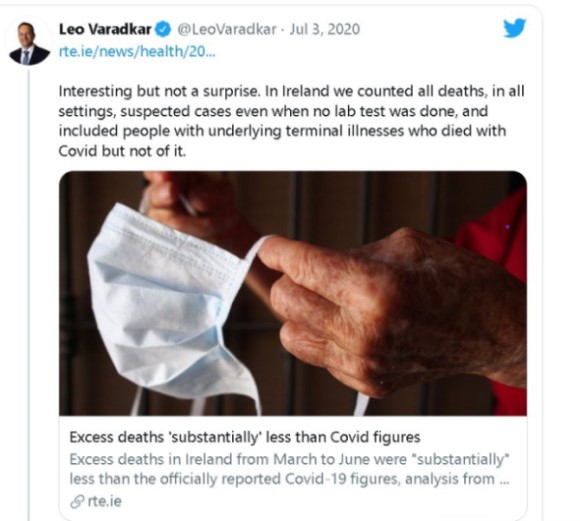
Task: Click the tweet line mentioning underlying terminal illnesses
Action: click(x=282, y=131)
